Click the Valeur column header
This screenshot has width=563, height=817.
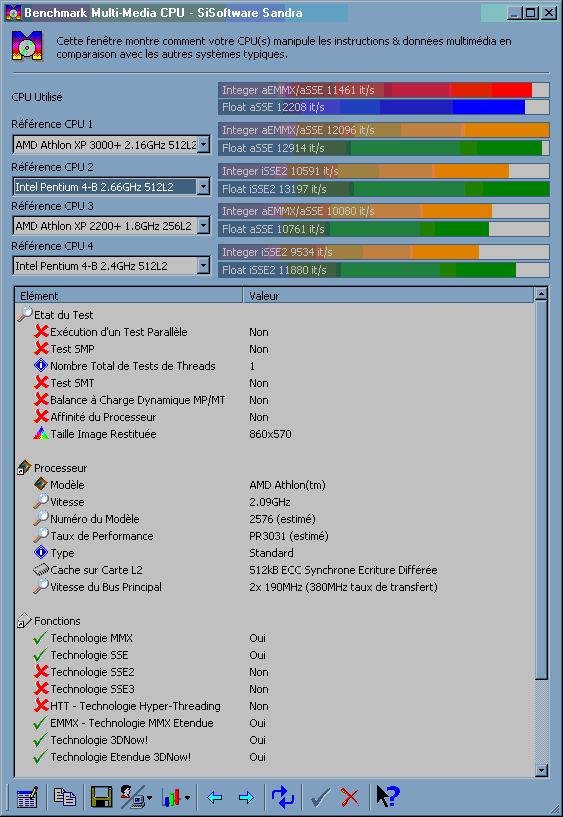[x=389, y=295]
